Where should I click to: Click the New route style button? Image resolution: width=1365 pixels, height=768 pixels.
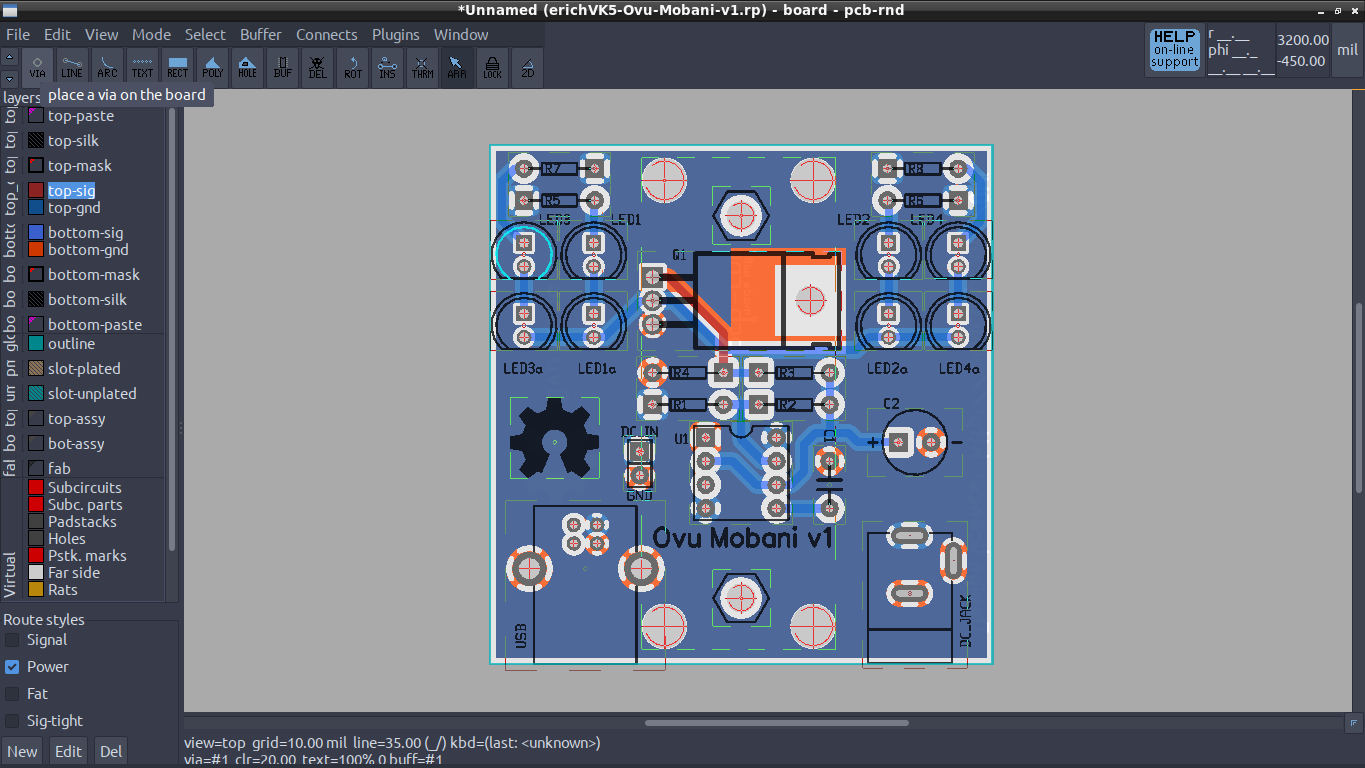(22, 752)
